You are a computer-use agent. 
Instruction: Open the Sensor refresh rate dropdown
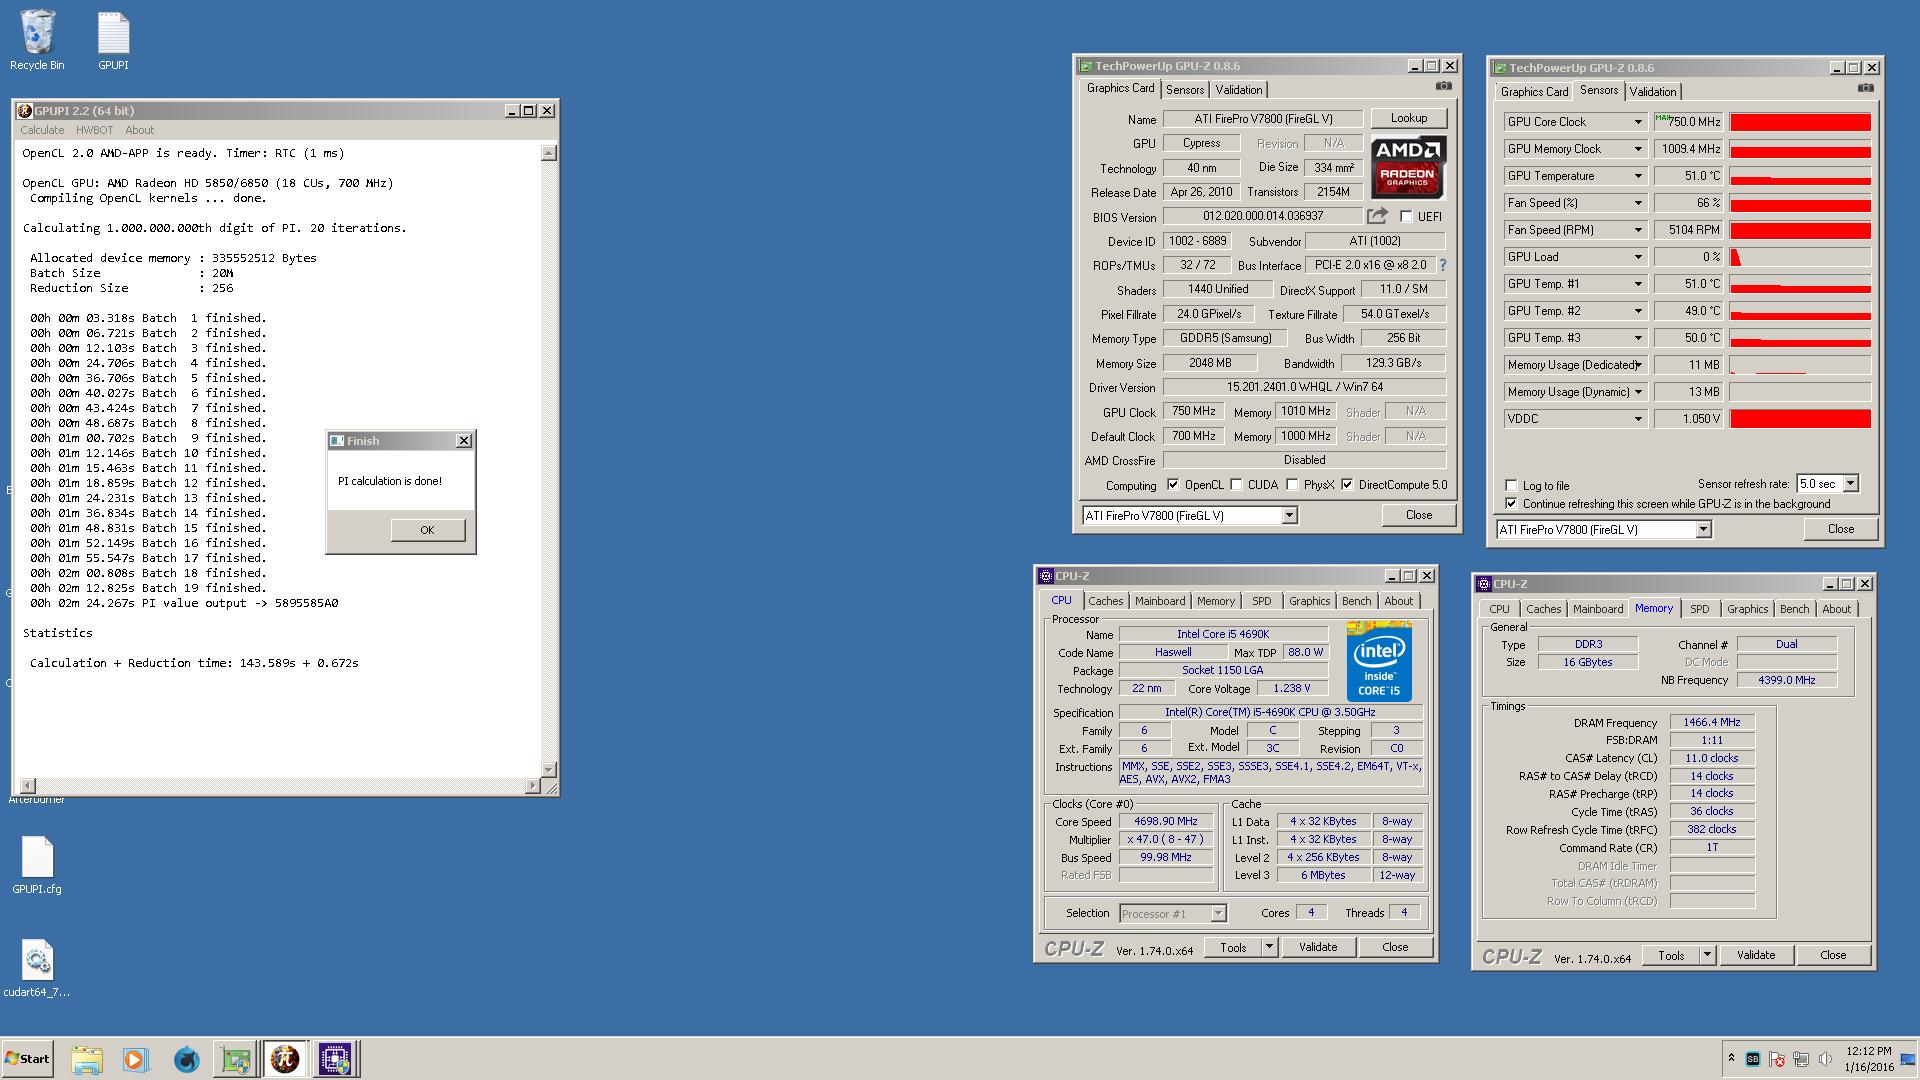1850,483
